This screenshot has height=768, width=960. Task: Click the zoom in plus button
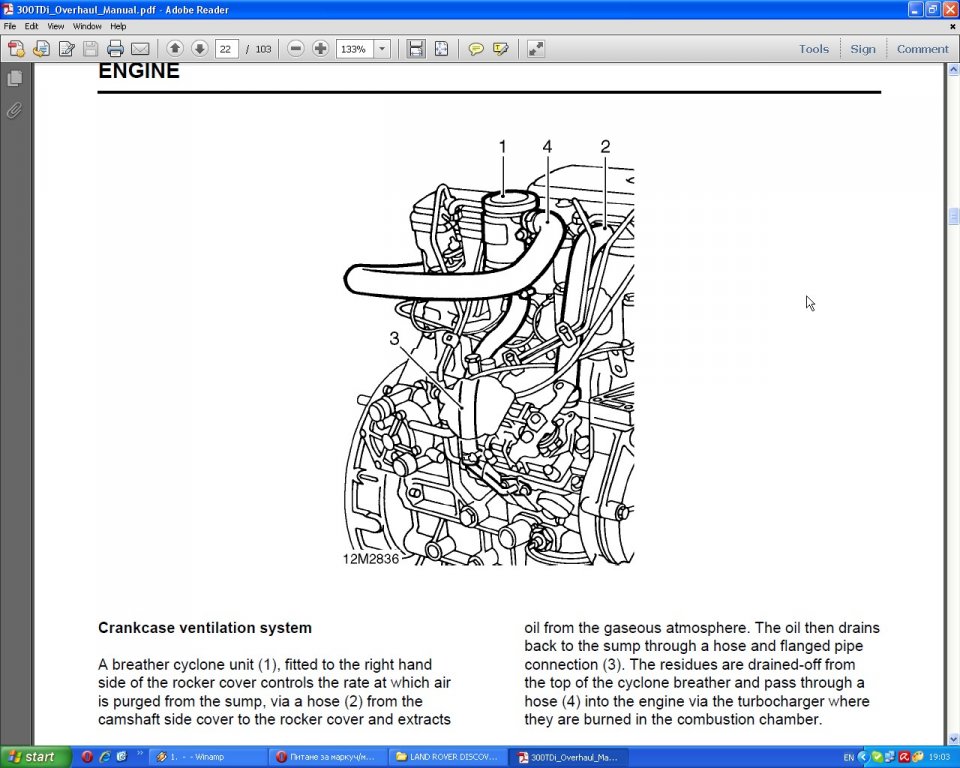[320, 49]
